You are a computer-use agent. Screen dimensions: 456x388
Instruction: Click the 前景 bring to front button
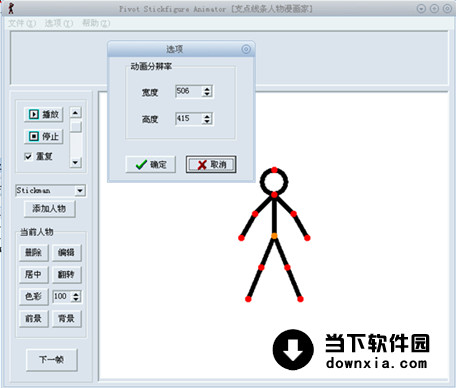34,318
